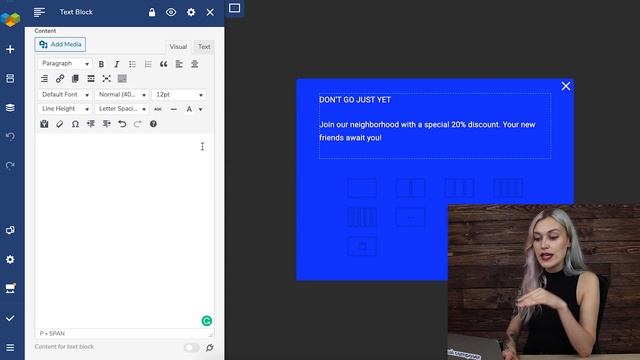
Task: Switch to the Text editor tab
Action: (204, 47)
